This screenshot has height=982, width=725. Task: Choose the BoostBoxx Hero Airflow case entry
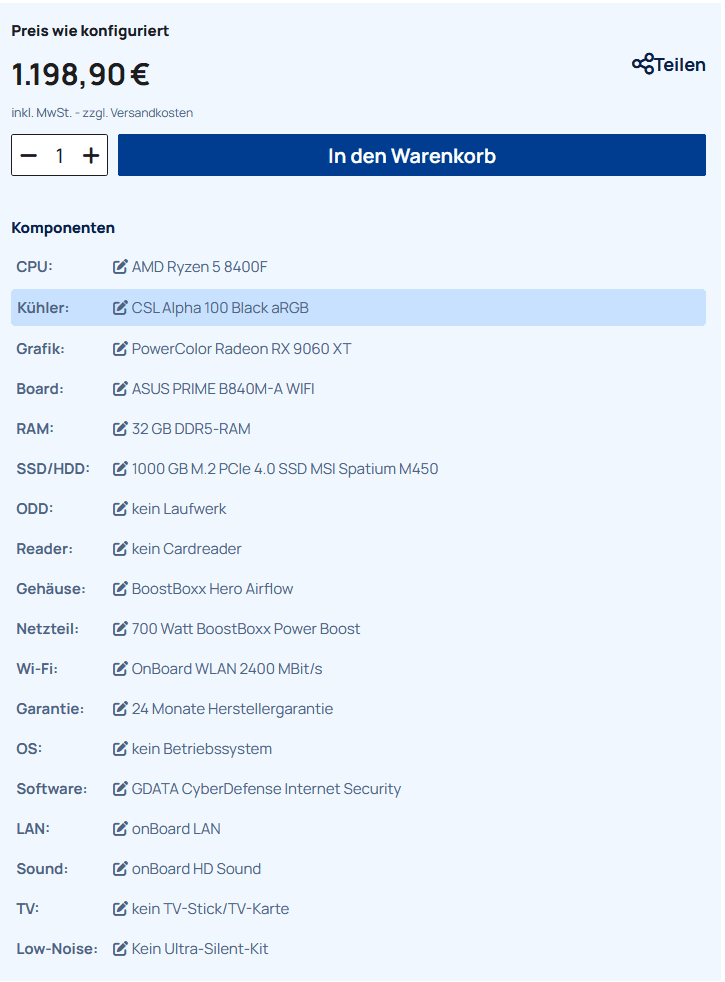pos(212,589)
